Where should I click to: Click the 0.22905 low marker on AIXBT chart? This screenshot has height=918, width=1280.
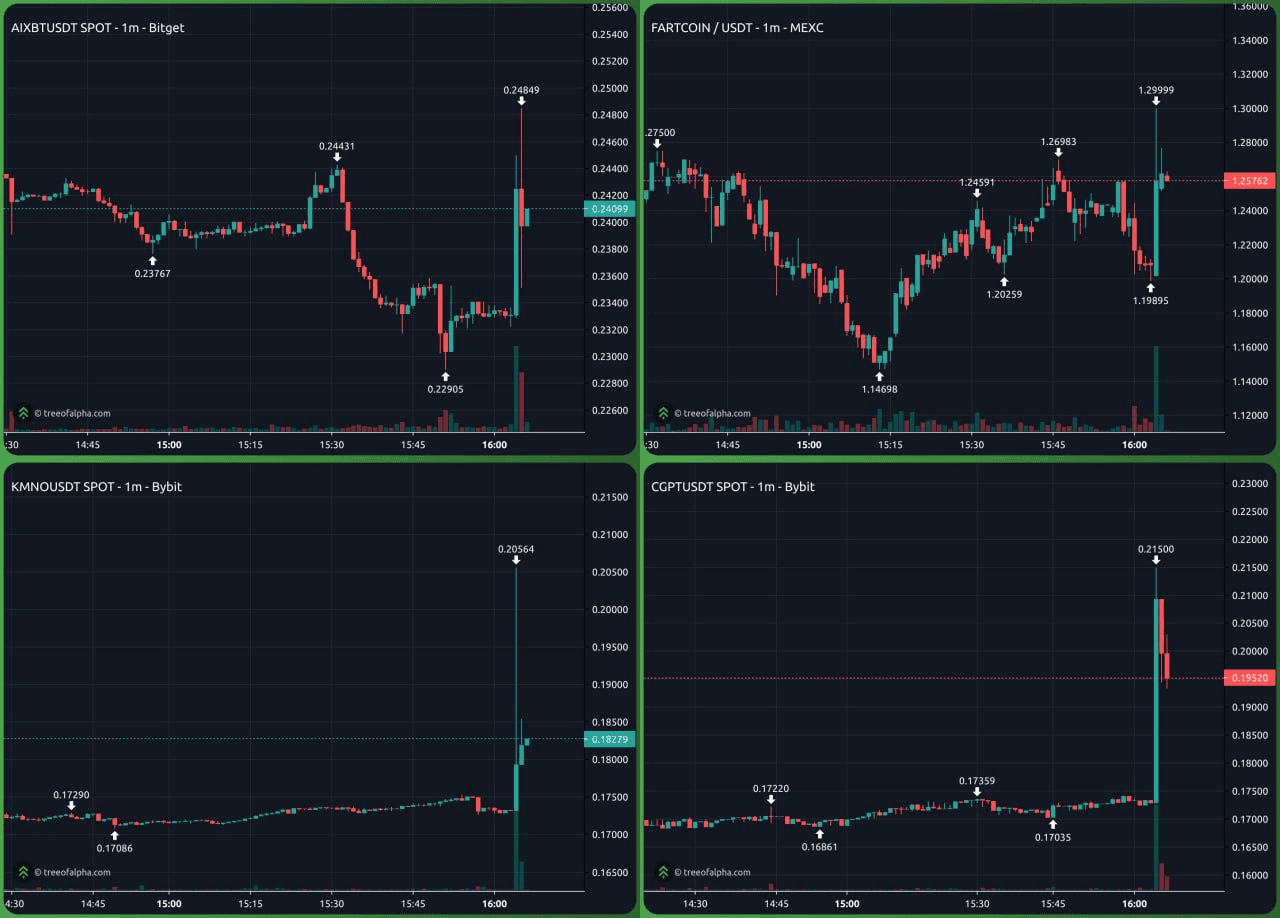coord(445,389)
